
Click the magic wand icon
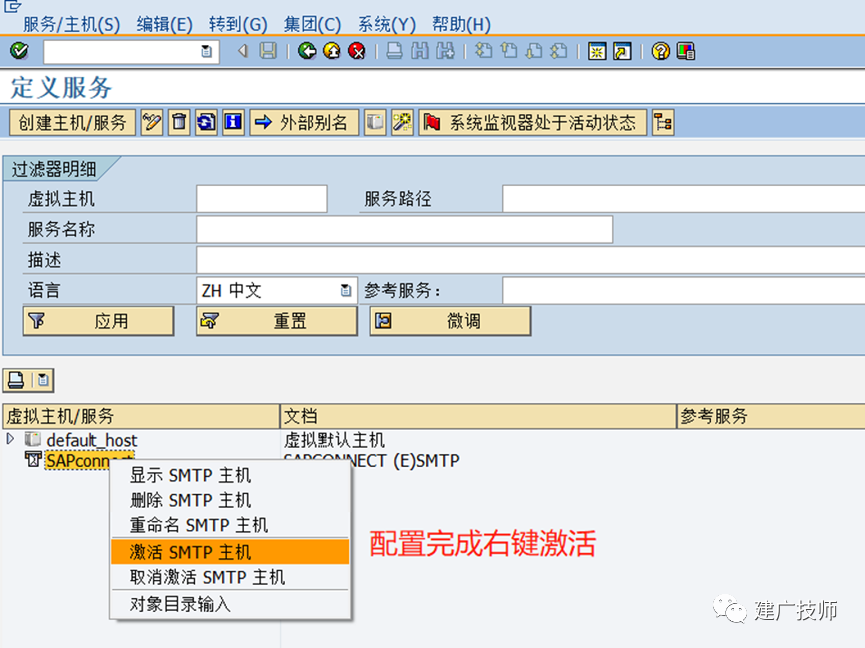[x=402, y=122]
